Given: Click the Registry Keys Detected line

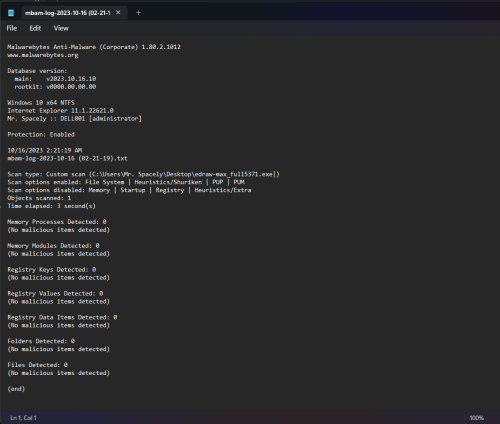Looking at the screenshot, I should point(52,270).
